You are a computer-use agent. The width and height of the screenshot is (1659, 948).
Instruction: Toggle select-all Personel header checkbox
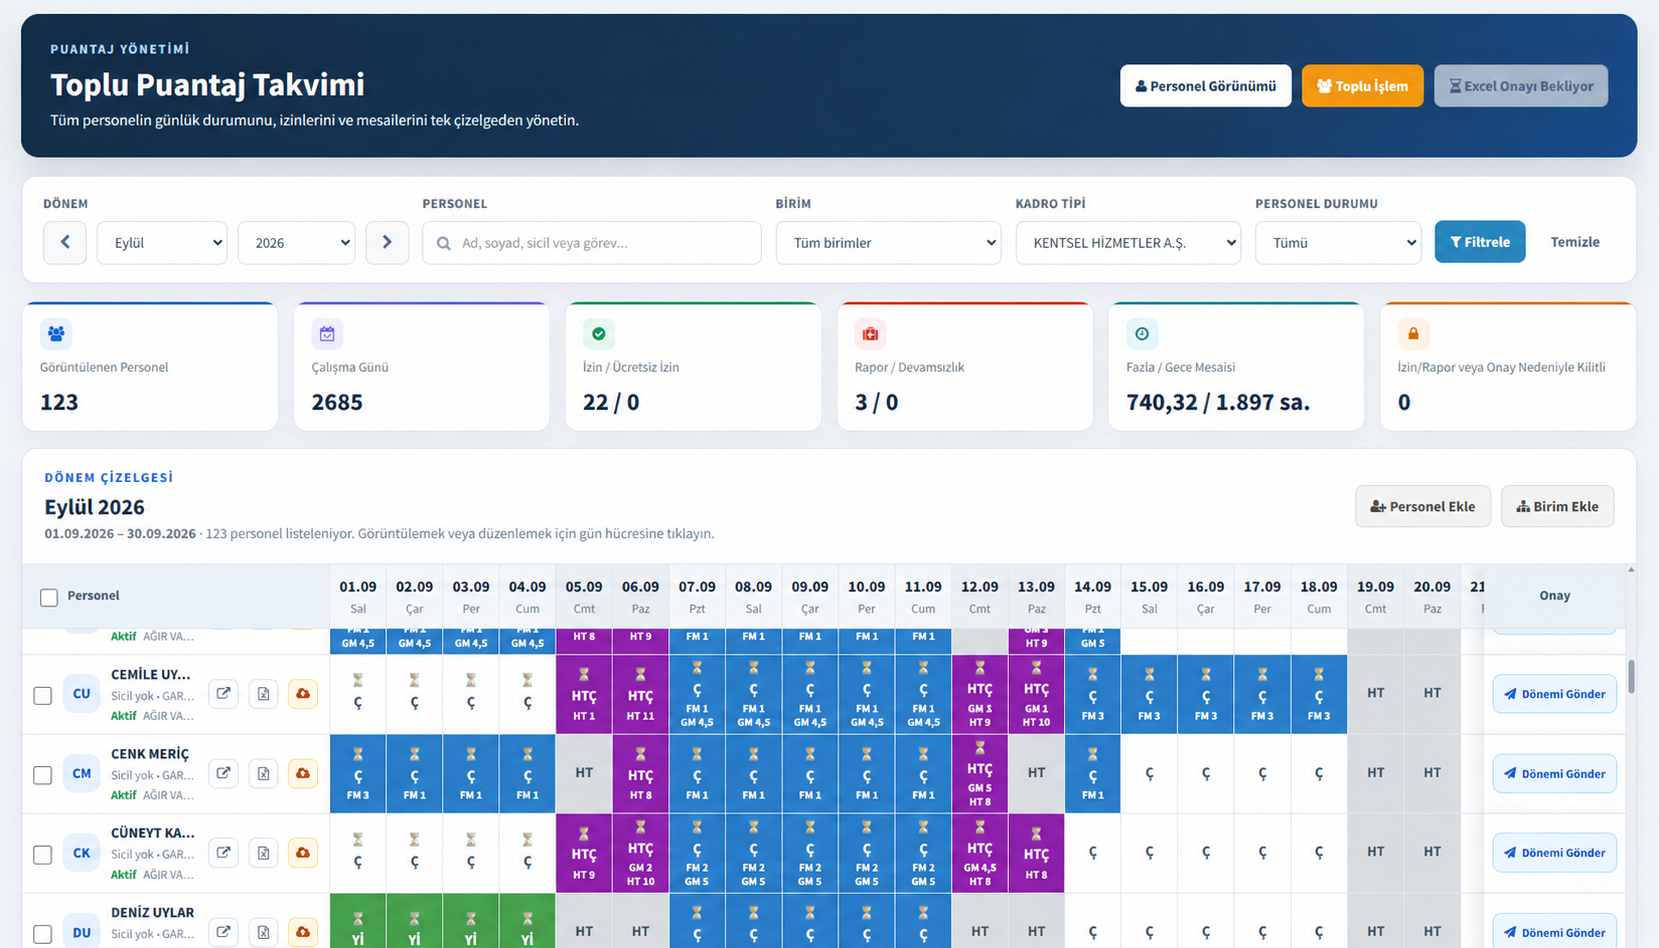click(49, 597)
